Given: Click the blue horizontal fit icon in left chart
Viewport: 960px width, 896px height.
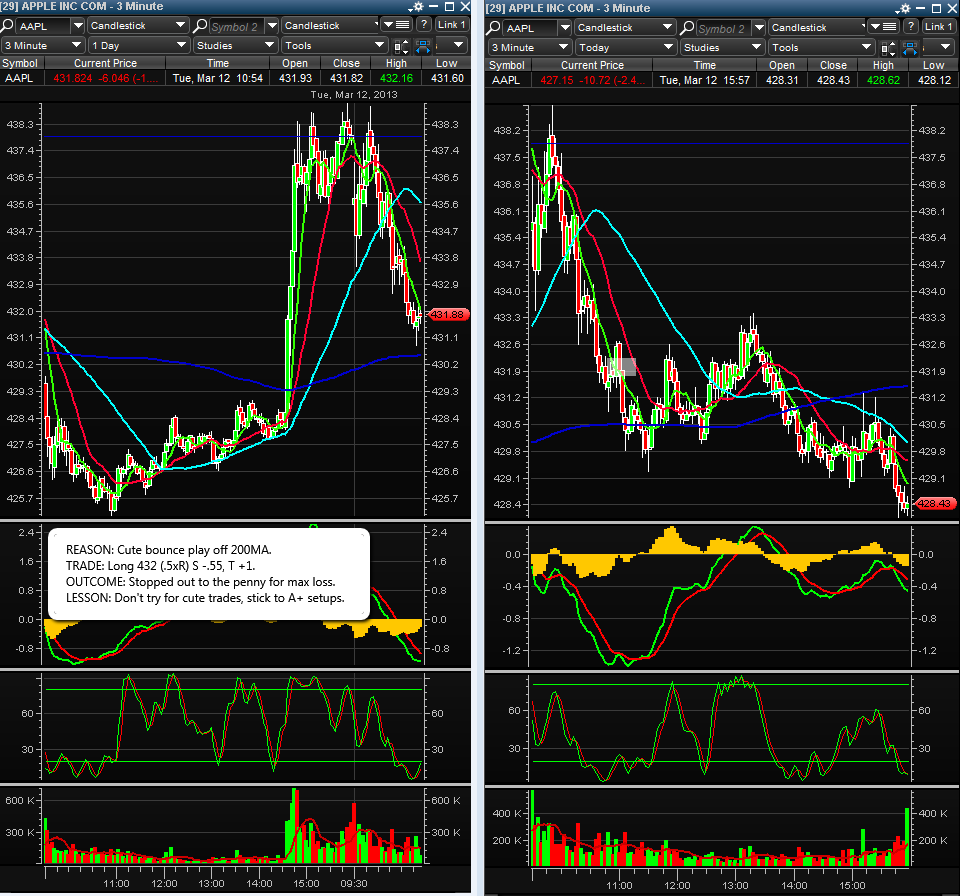Looking at the screenshot, I should (x=422, y=46).
